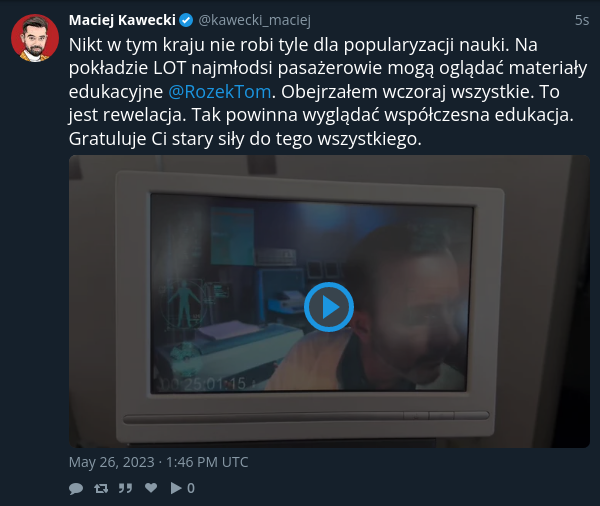Click the tweet text body
Image resolution: width=600 pixels, height=506 pixels.
coord(328,92)
